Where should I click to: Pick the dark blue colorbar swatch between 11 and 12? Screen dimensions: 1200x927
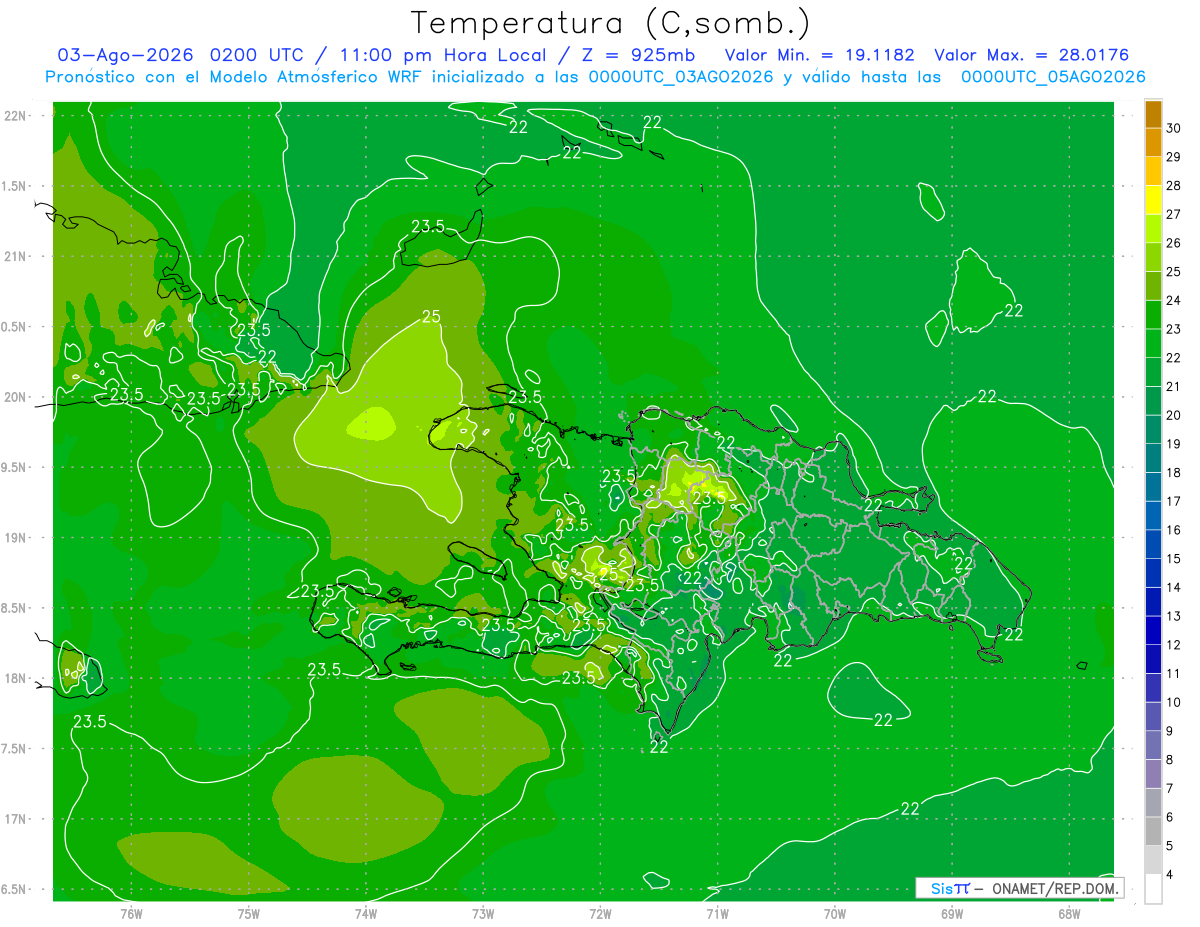[1153, 659]
